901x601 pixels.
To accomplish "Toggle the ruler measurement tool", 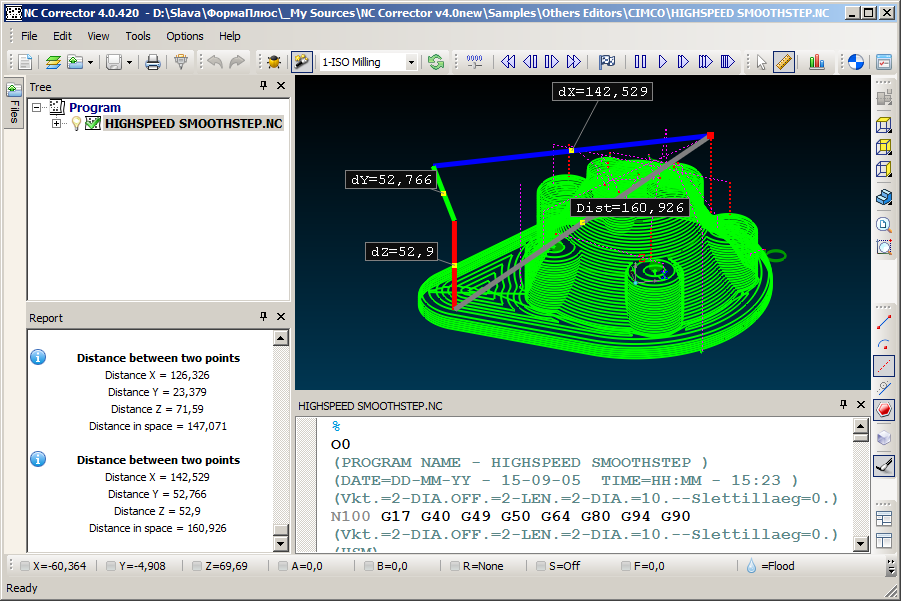I will tap(784, 61).
